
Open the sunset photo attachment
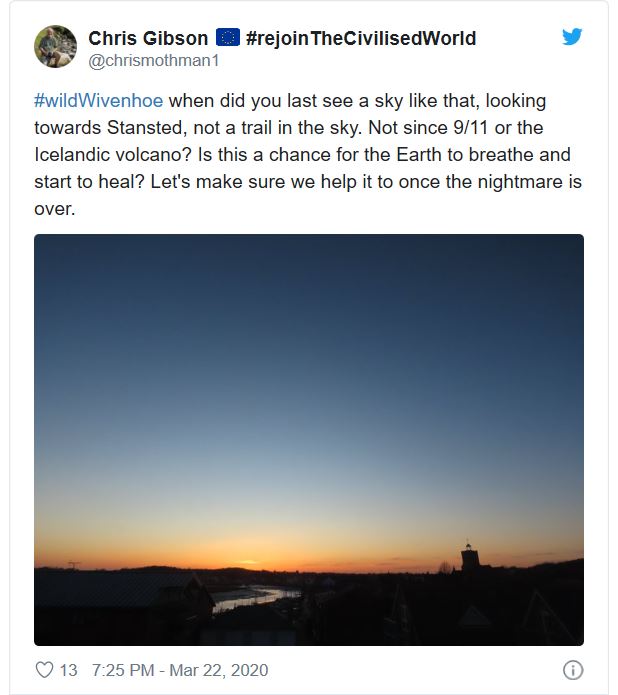[309, 440]
